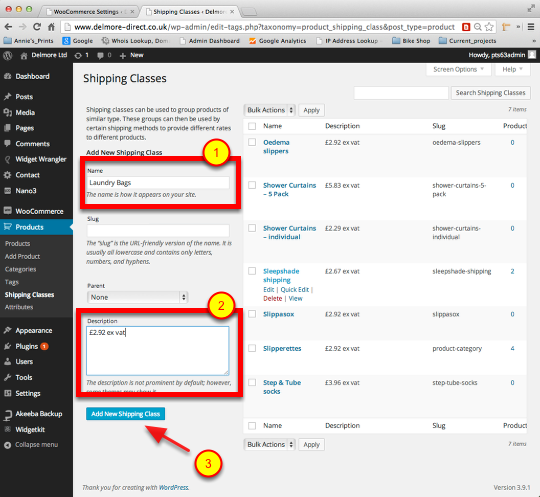Open the Attributes submenu item
This screenshot has height=497, width=540.
(x=19, y=307)
